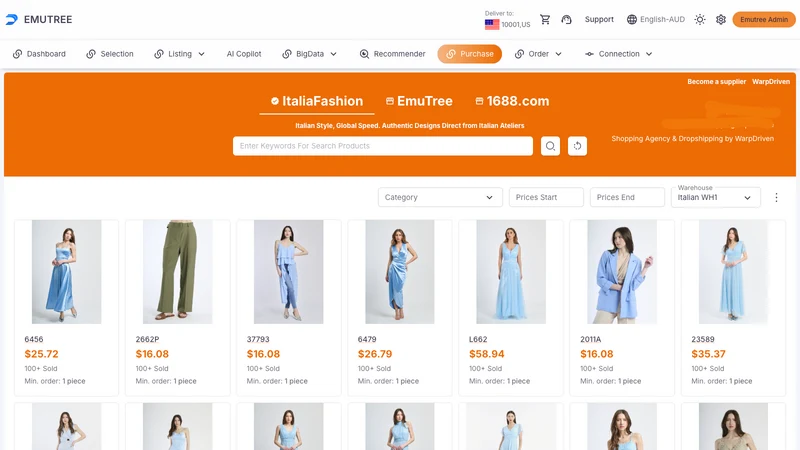This screenshot has width=800, height=450.
Task: Click the US flag delivery icon
Action: 492,24
